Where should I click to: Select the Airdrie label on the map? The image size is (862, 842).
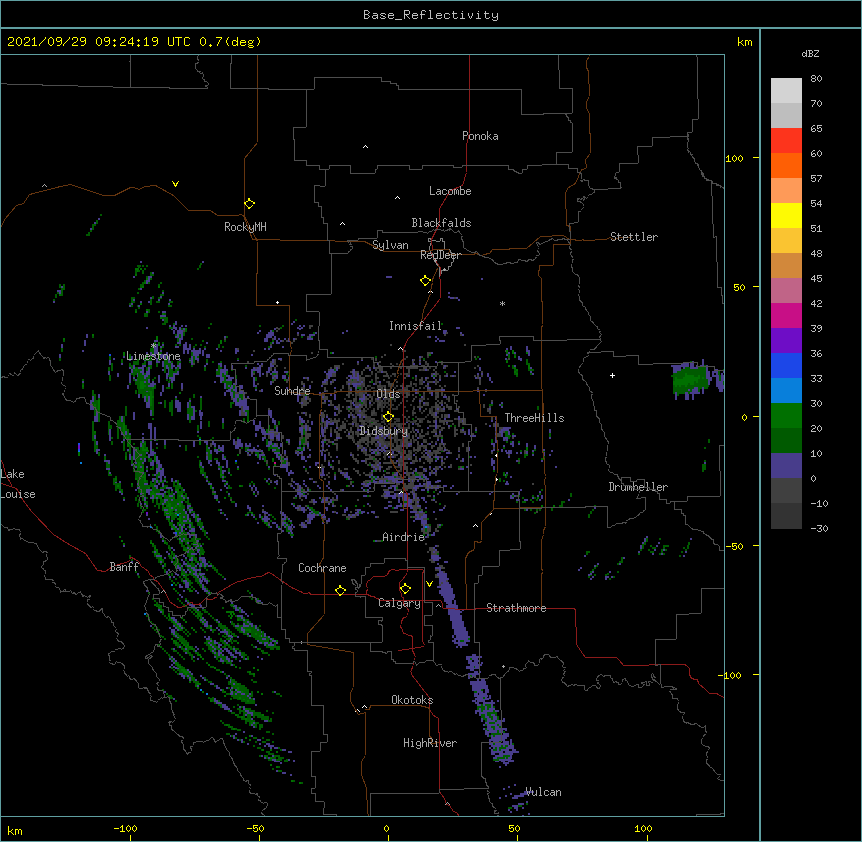[x=403, y=537]
